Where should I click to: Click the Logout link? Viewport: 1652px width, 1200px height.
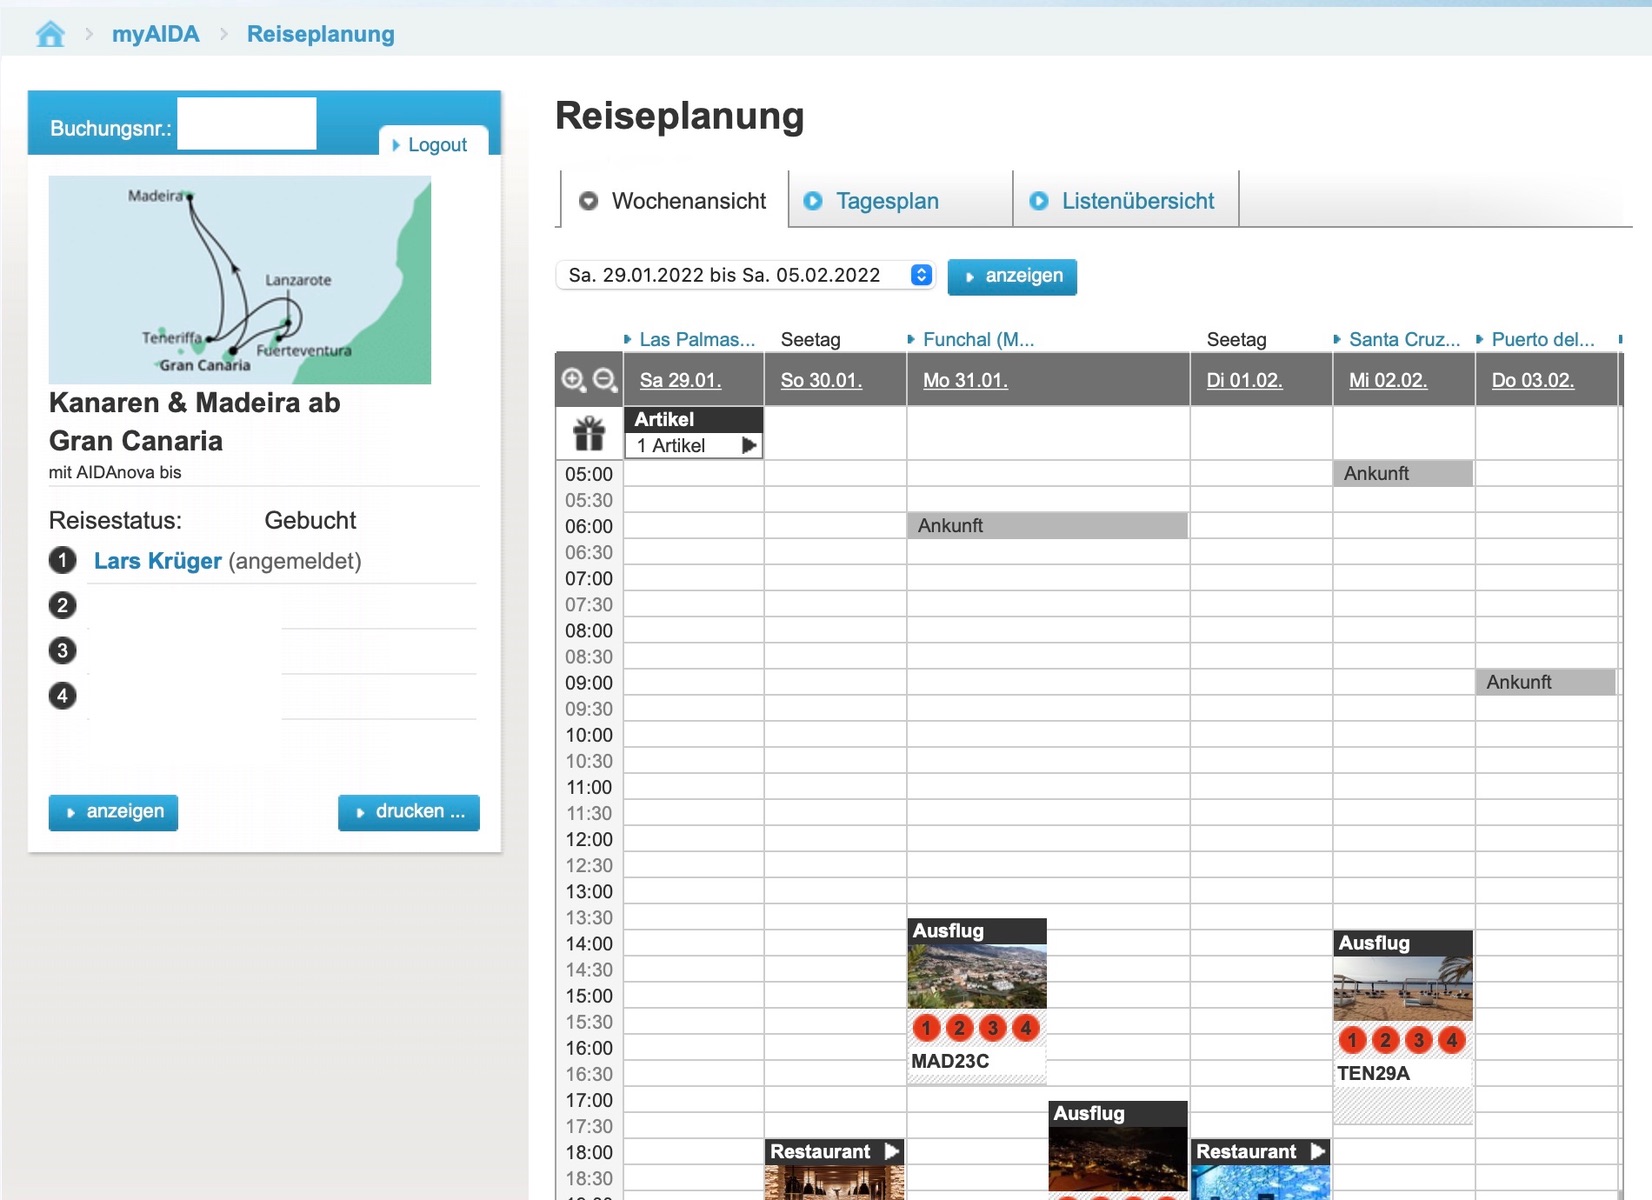pos(436,145)
